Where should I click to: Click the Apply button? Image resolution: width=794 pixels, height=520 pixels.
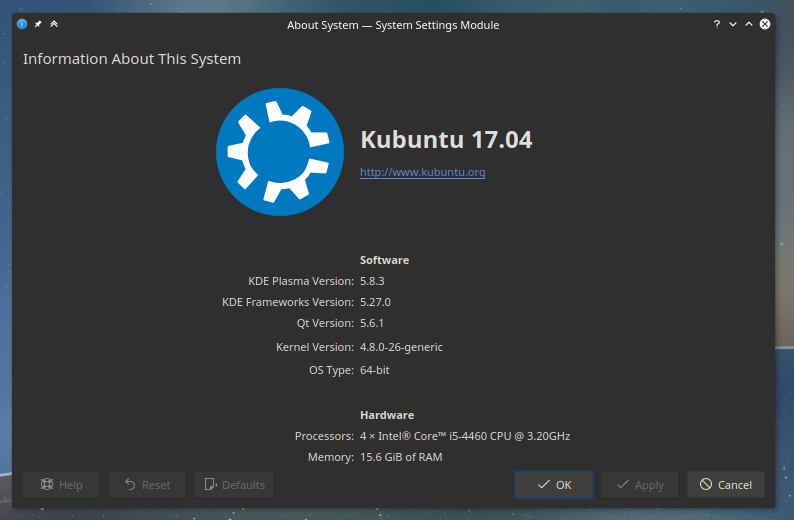640,485
